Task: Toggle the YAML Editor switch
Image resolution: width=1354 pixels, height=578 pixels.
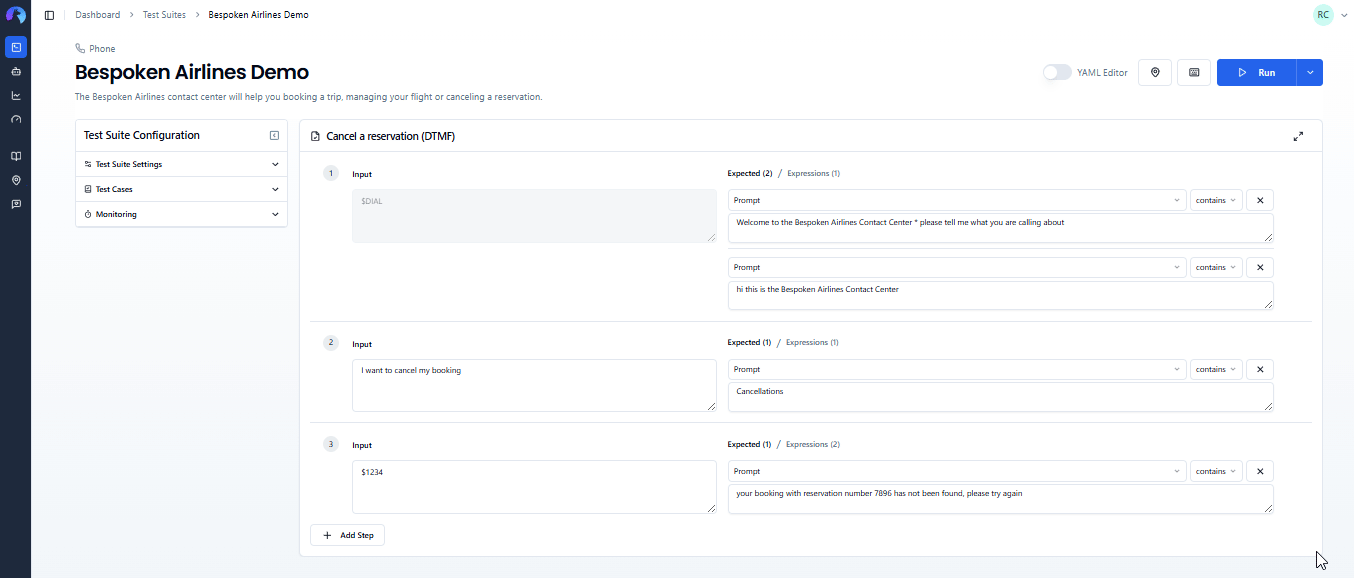Action: point(1057,73)
